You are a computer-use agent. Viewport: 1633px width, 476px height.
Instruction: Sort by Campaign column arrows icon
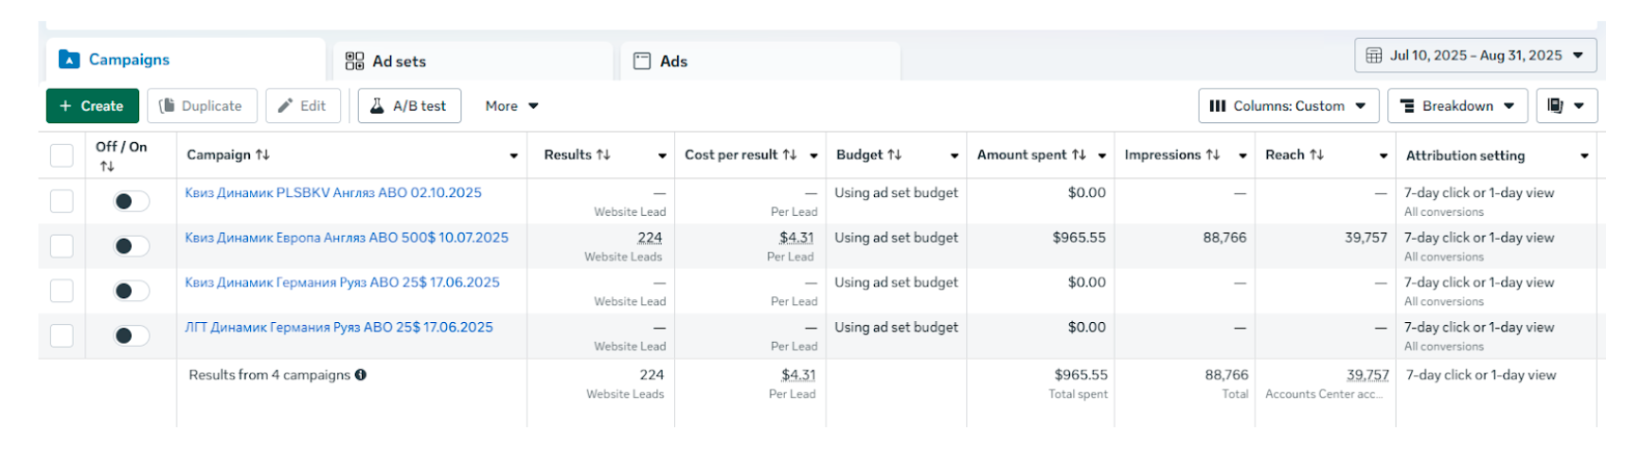pyautogui.click(x=263, y=155)
